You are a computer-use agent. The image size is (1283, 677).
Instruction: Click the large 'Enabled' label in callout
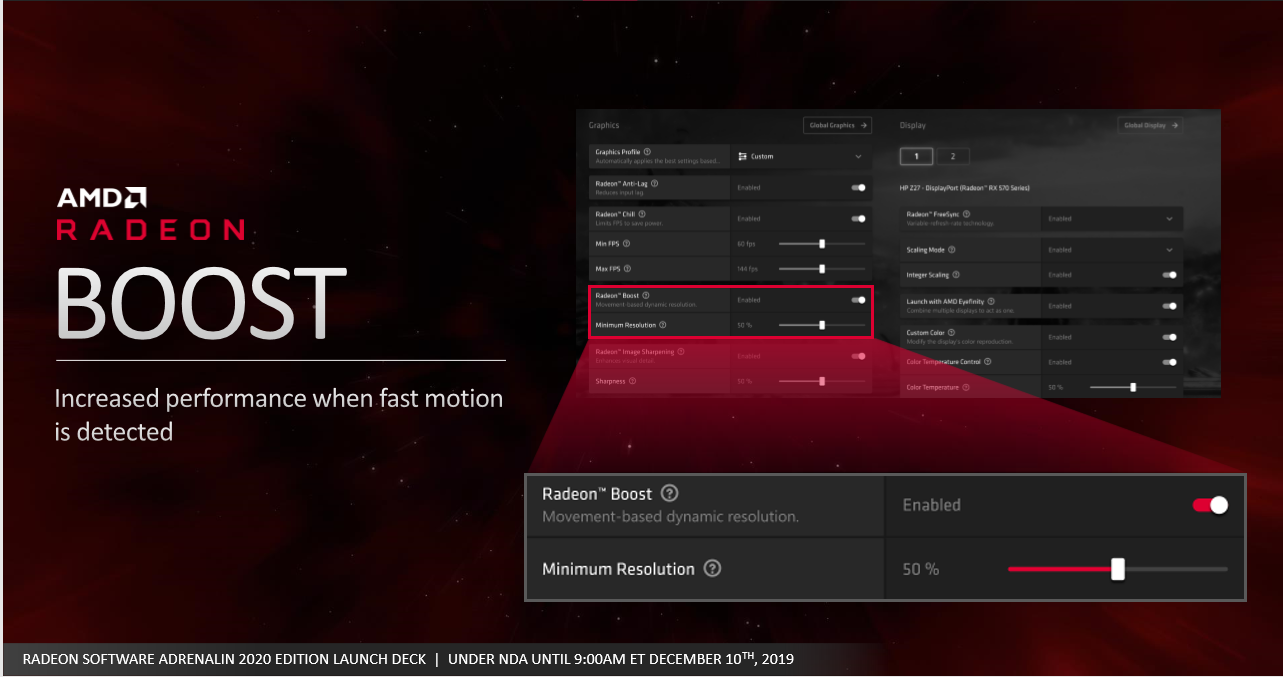coord(931,505)
